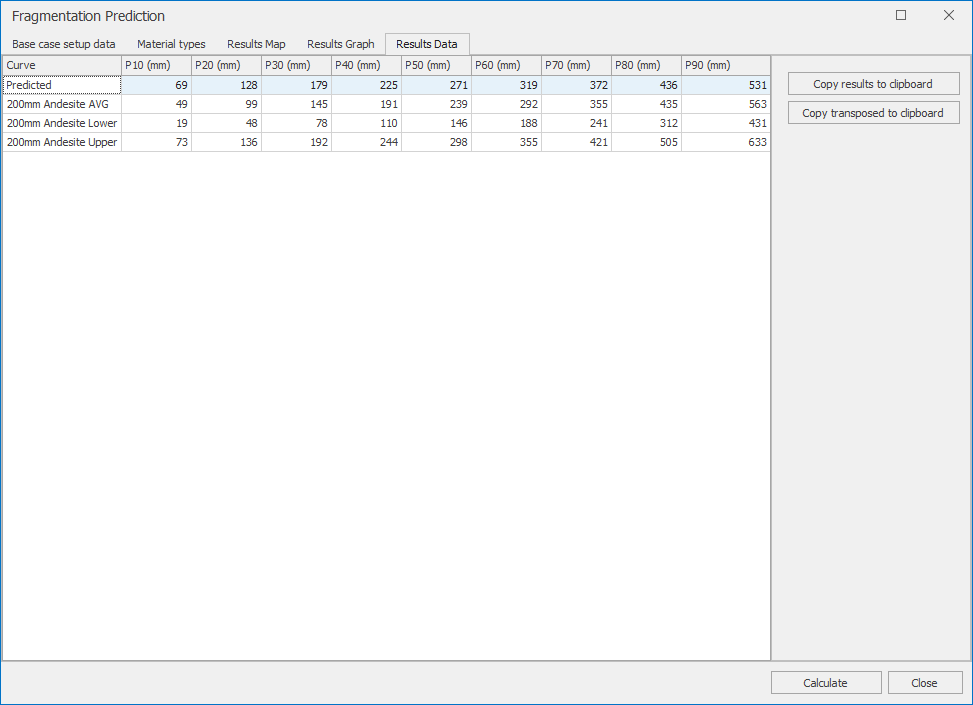Click the P70 (mm) column header
This screenshot has height=705, width=973.
[x=577, y=65]
